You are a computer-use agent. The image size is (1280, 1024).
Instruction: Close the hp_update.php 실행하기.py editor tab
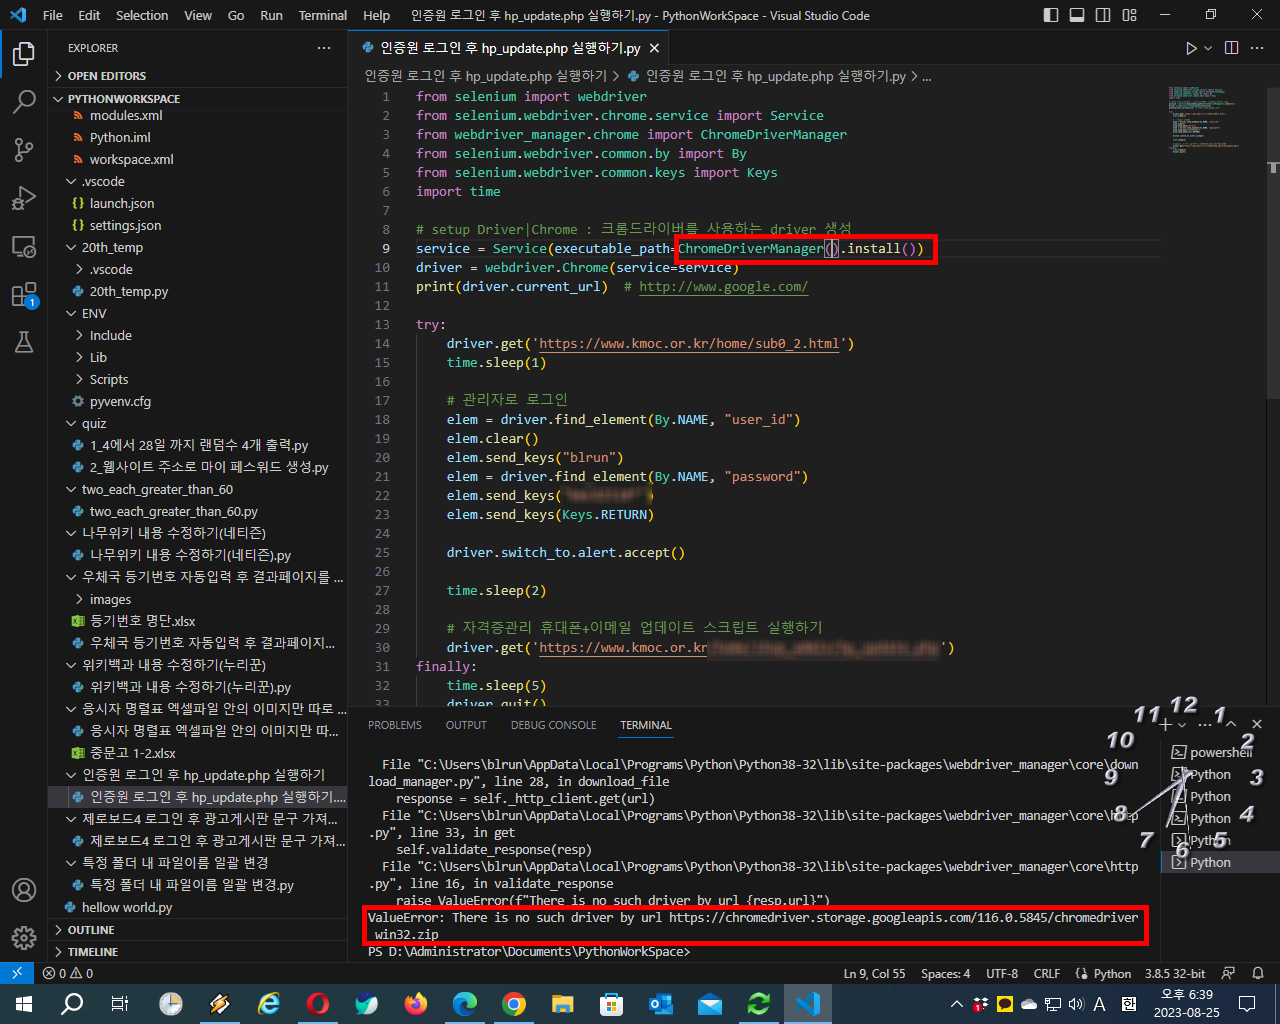tap(655, 48)
